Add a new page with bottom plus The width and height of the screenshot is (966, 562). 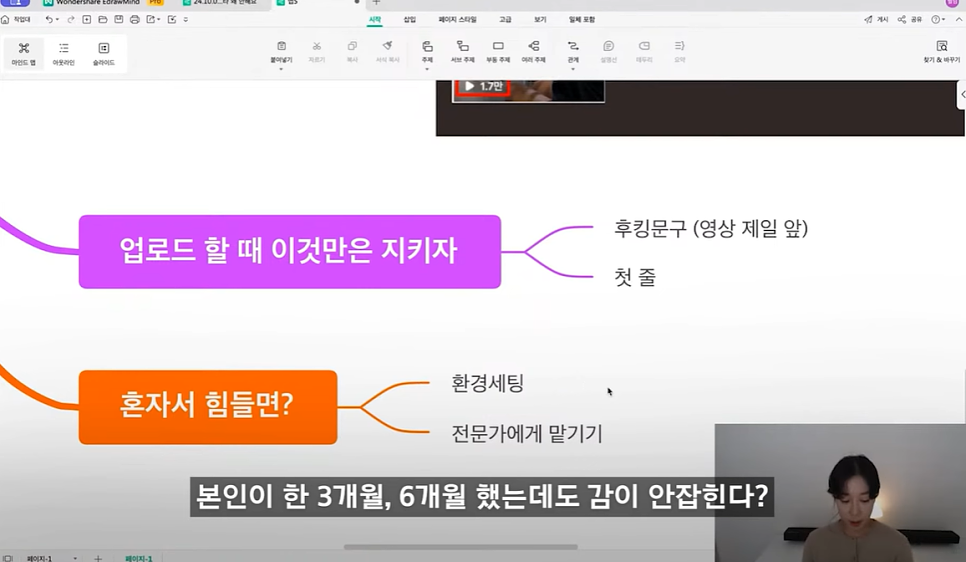click(98, 558)
